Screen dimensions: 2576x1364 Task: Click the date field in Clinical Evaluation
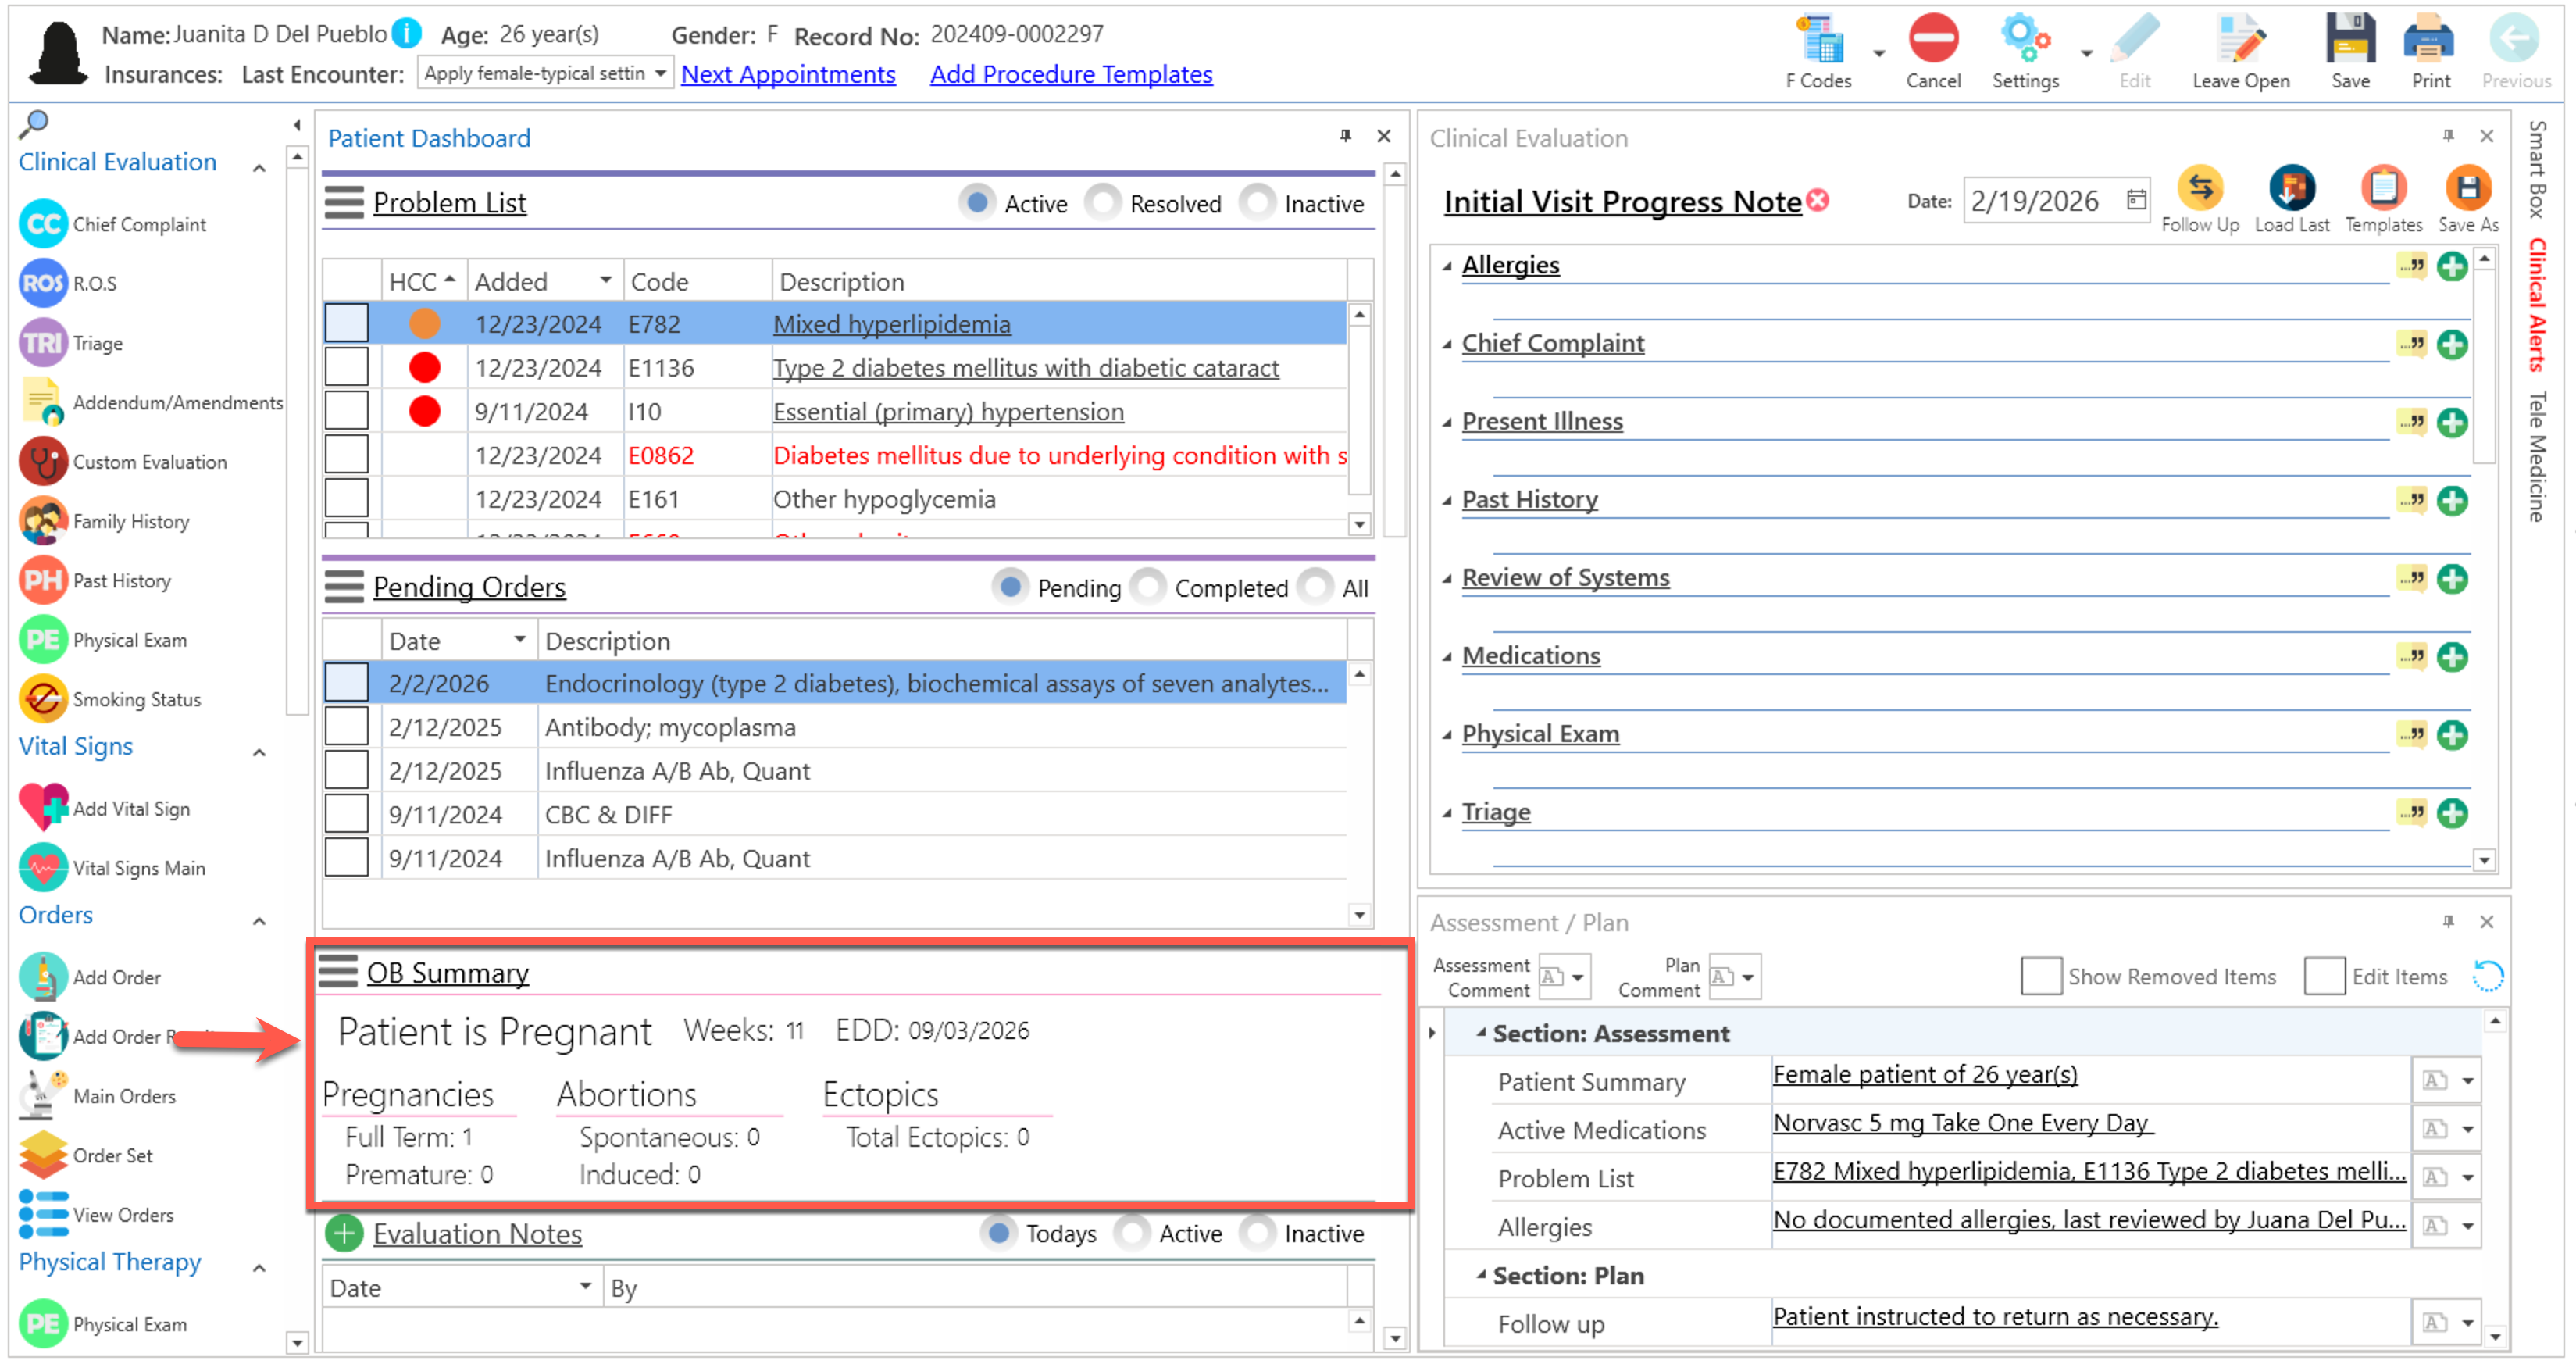(2037, 201)
